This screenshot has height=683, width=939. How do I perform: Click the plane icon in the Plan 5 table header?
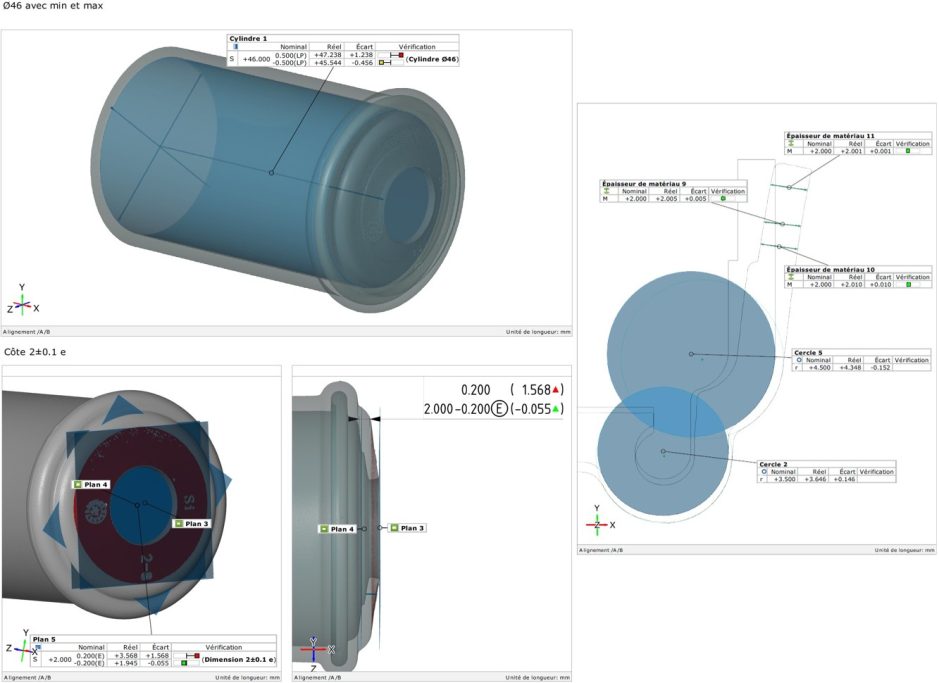(38, 646)
